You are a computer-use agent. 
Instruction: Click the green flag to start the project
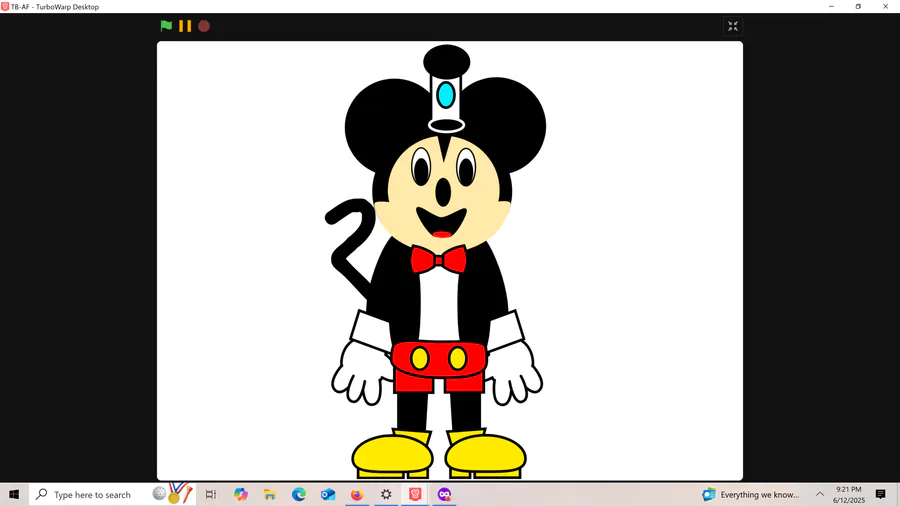(x=166, y=26)
